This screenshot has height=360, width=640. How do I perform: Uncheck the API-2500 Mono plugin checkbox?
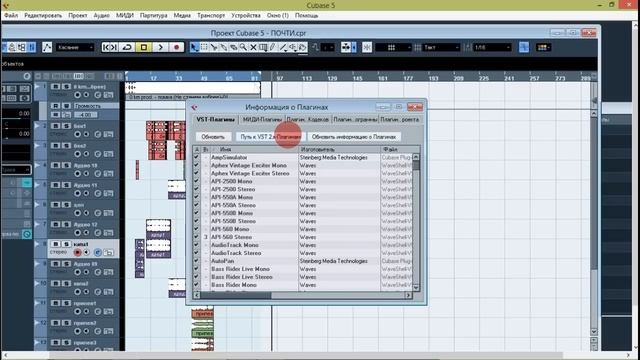coord(196,181)
